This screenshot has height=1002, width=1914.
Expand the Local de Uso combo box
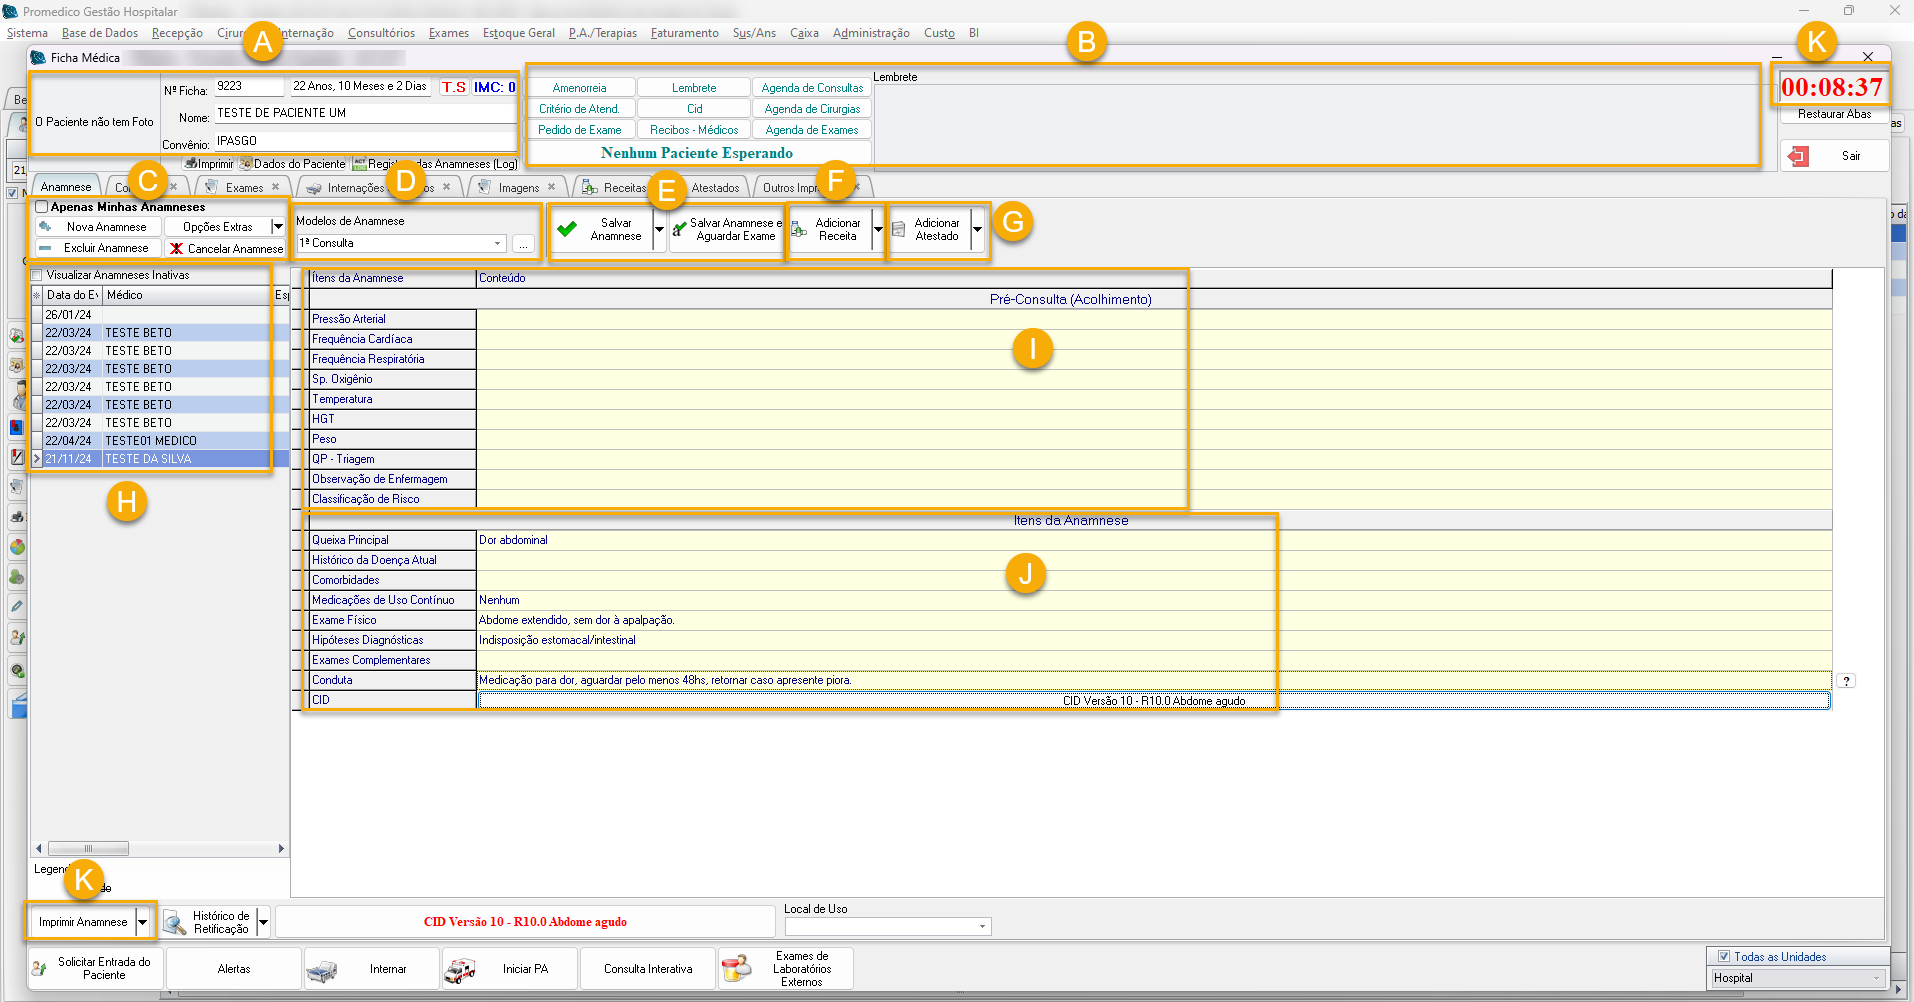982,927
